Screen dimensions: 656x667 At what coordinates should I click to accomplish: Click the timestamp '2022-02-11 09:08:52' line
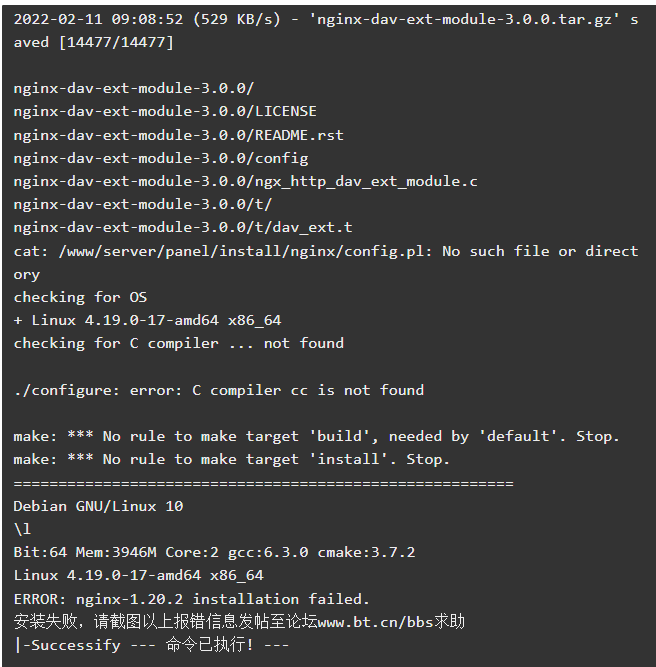[x=326, y=31]
